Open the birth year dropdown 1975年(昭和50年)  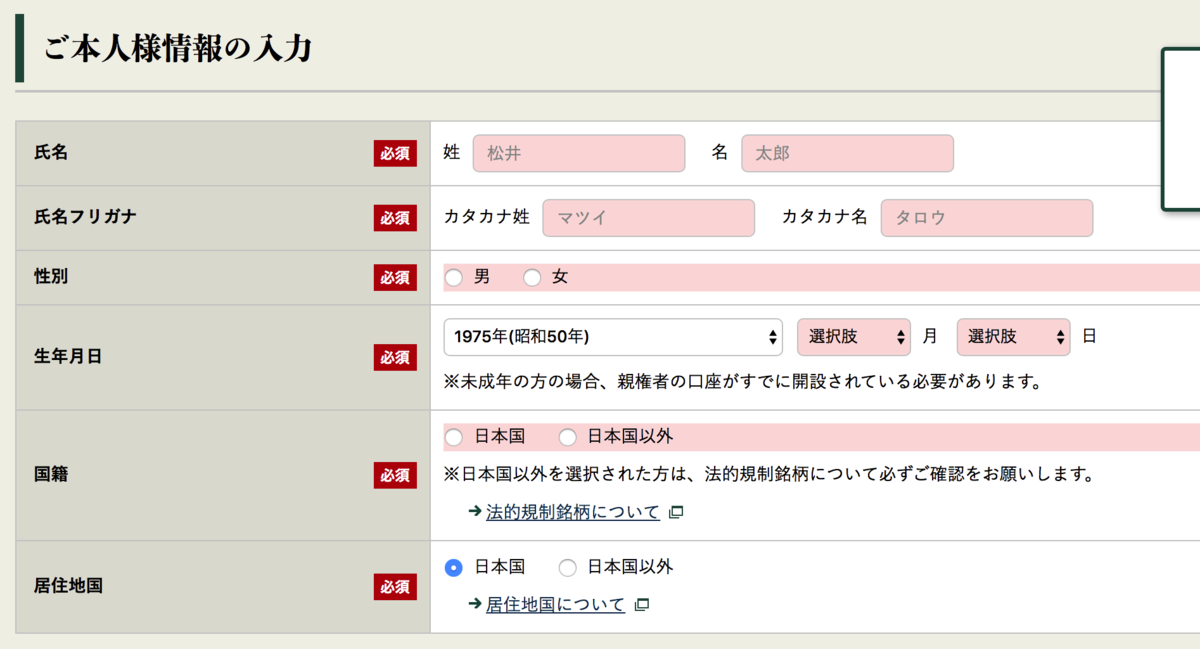(613, 337)
